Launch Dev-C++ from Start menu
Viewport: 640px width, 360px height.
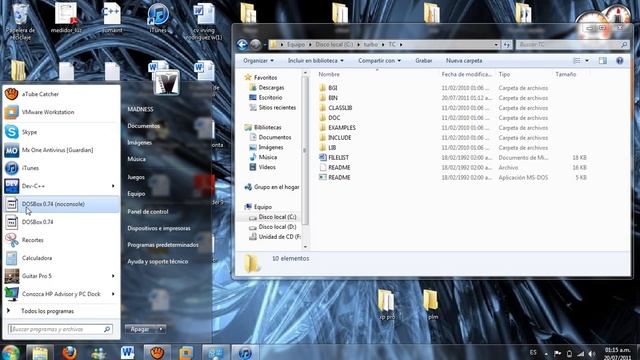pyautogui.click(x=61, y=186)
